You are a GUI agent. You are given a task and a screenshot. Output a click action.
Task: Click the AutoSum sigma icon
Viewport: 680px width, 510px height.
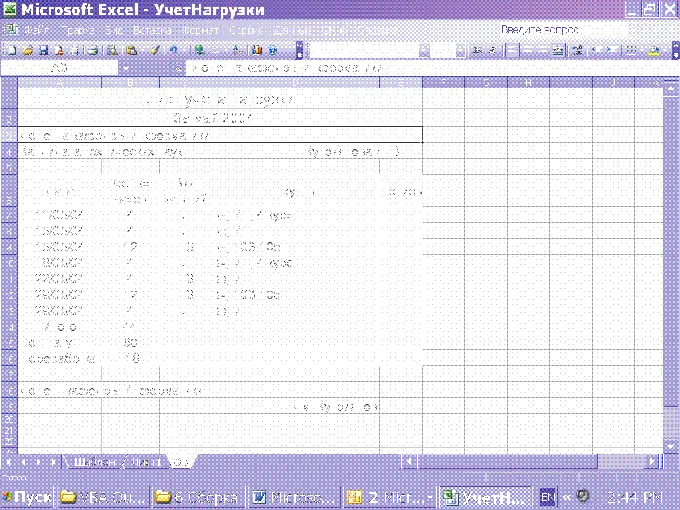(216, 51)
